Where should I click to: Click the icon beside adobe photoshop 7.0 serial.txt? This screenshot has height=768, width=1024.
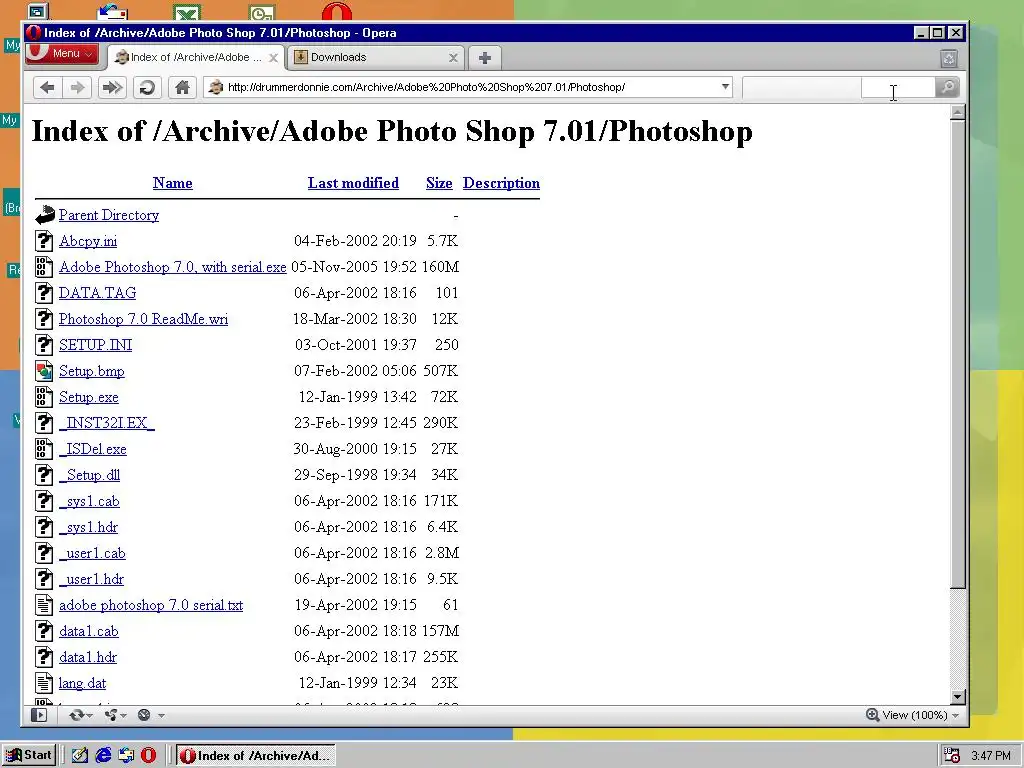click(x=44, y=605)
